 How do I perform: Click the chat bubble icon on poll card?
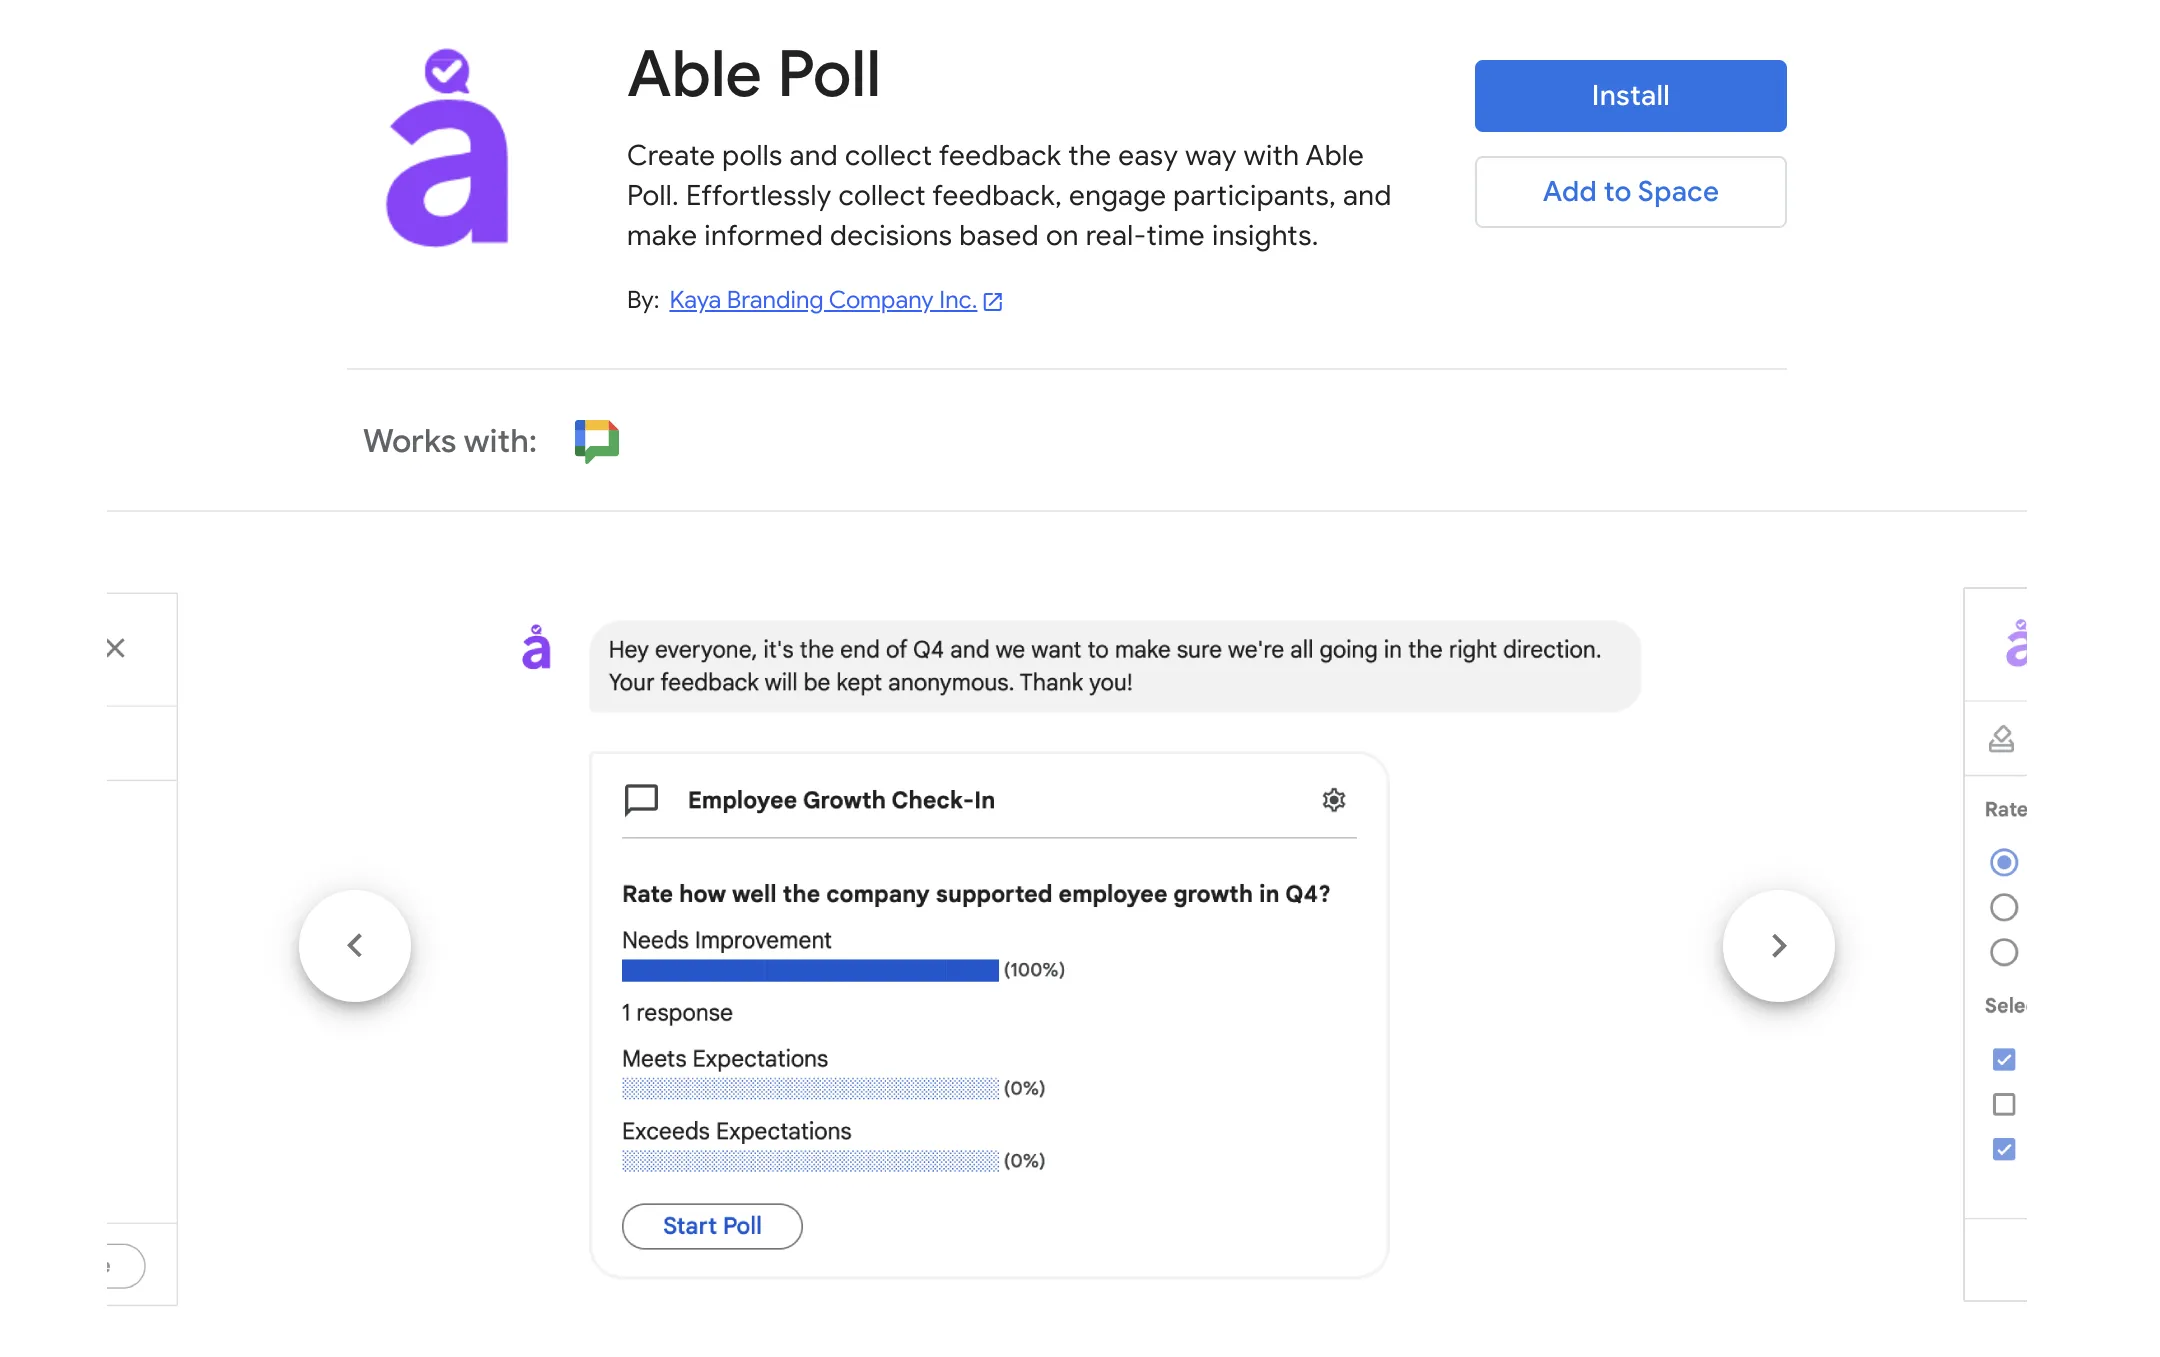[642, 800]
